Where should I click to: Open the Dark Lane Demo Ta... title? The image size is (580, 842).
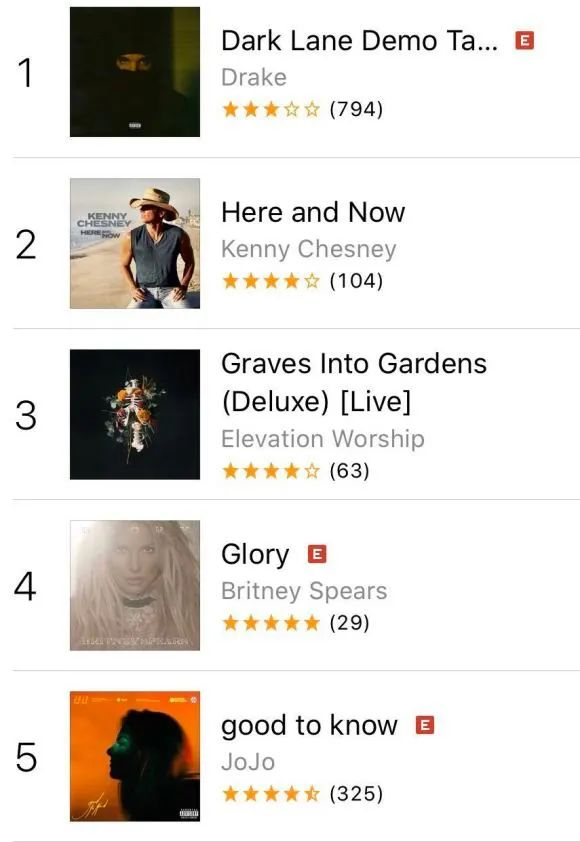pos(359,41)
